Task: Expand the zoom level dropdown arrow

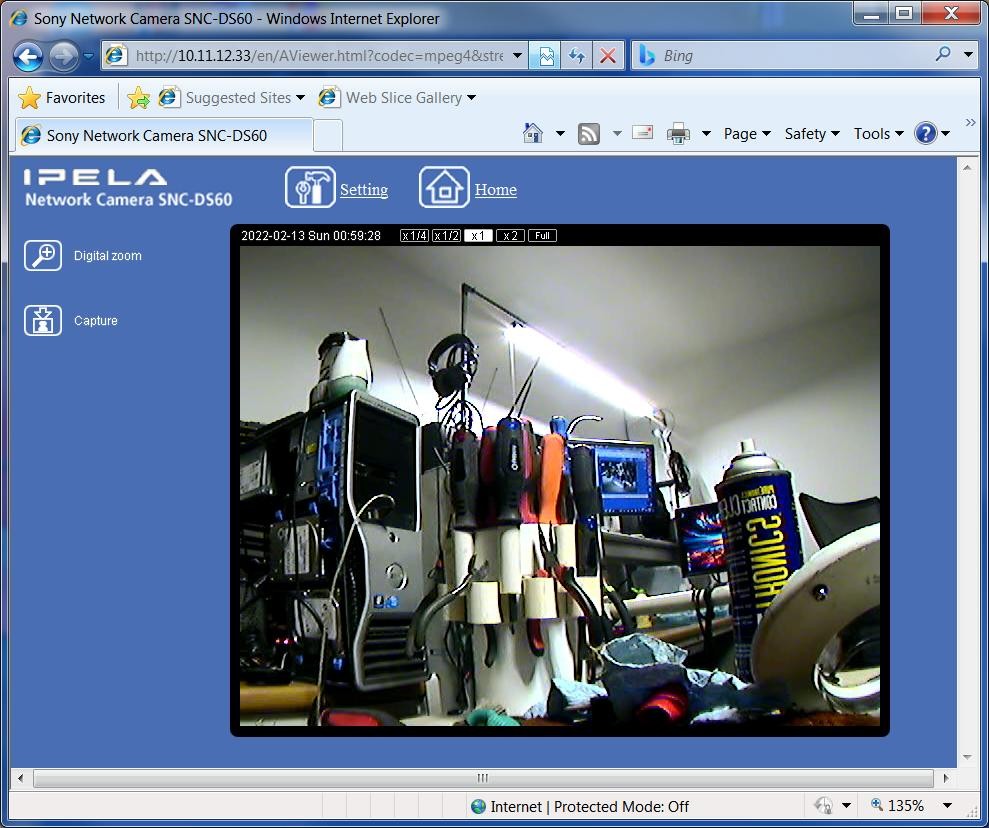Action: (x=947, y=806)
